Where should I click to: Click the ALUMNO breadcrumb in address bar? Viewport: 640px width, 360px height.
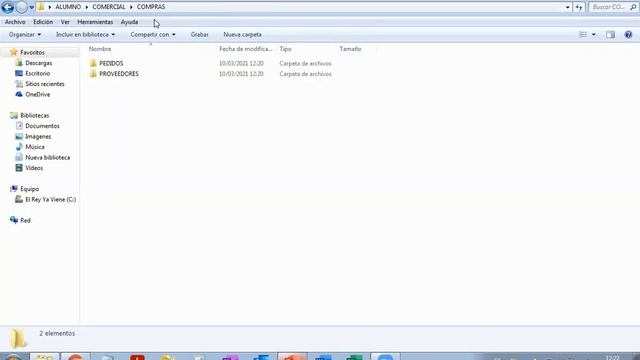point(68,7)
